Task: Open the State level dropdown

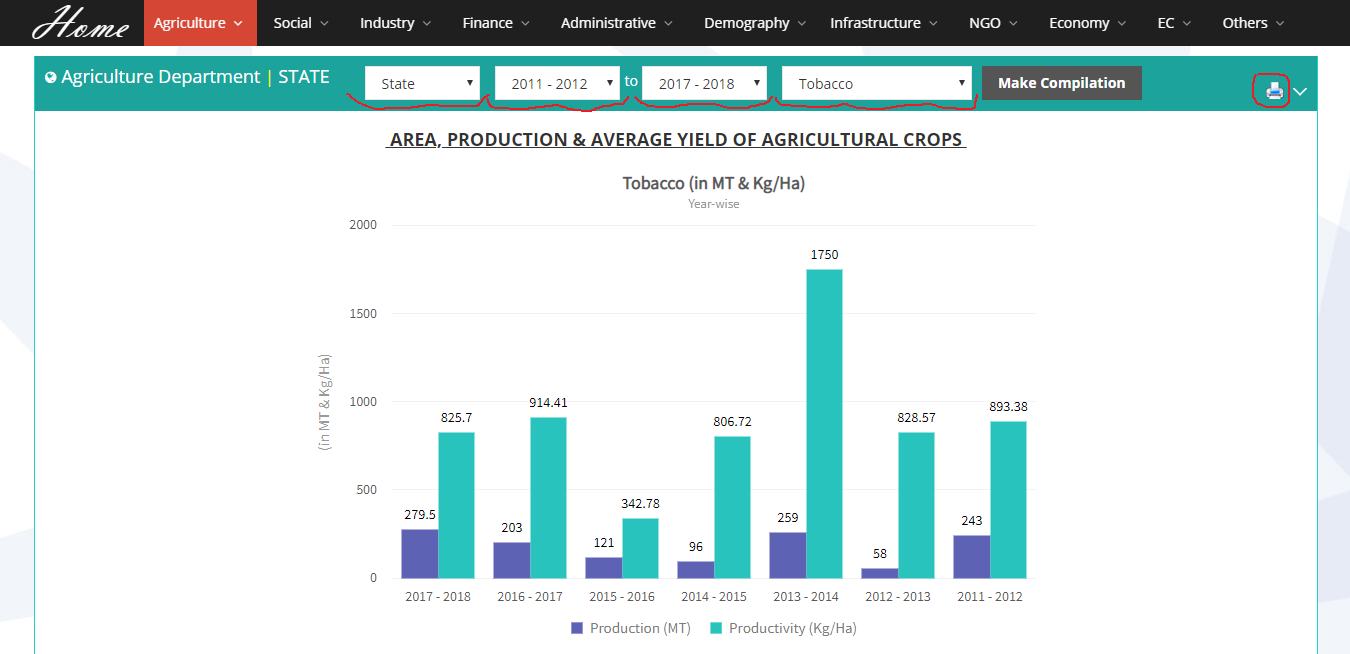Action: [x=422, y=83]
